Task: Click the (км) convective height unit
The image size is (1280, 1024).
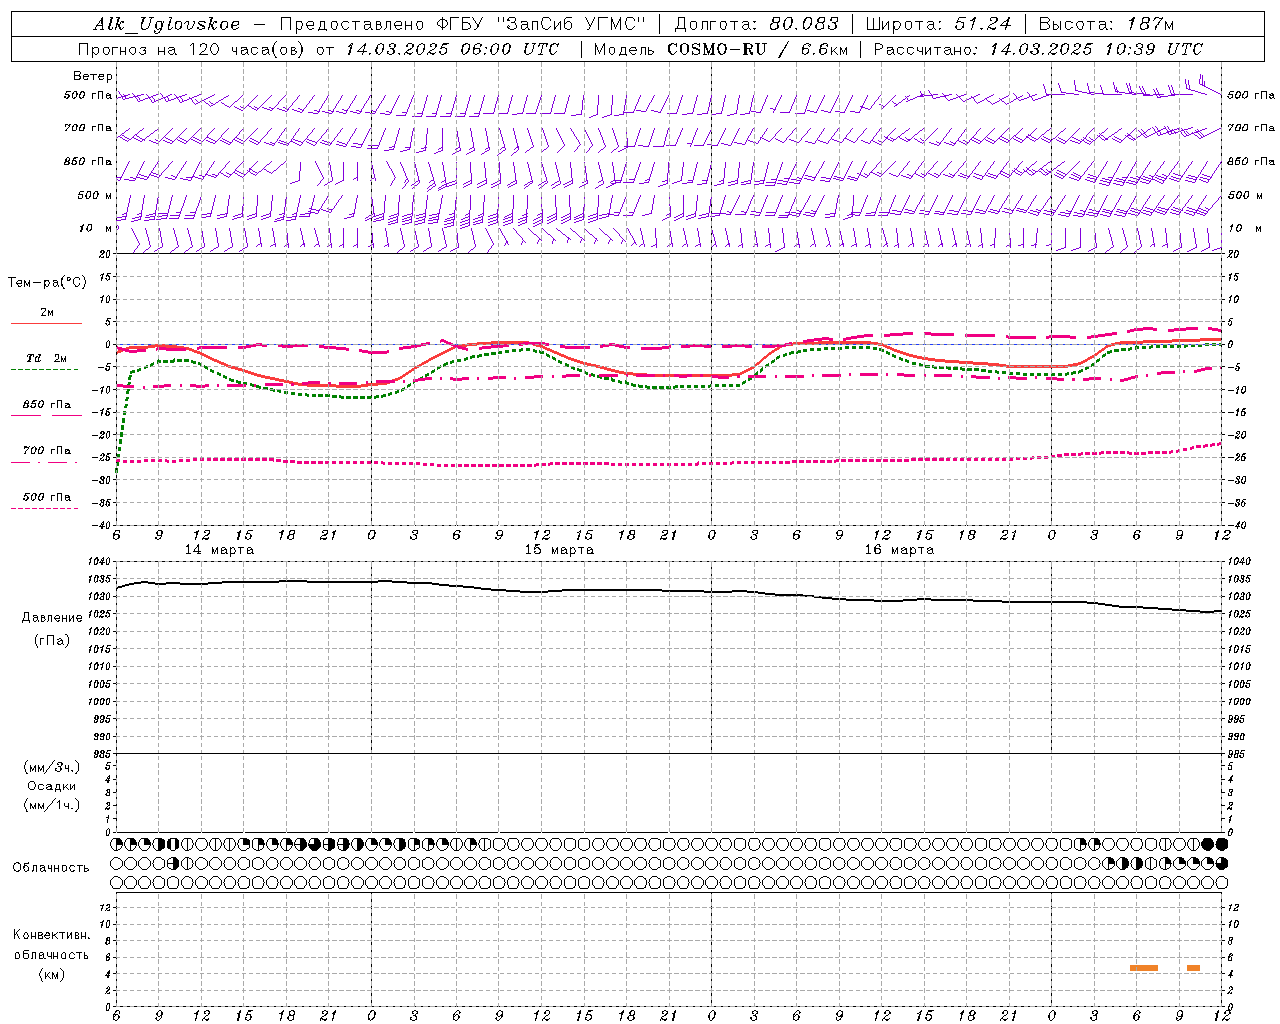Action: click(x=52, y=974)
